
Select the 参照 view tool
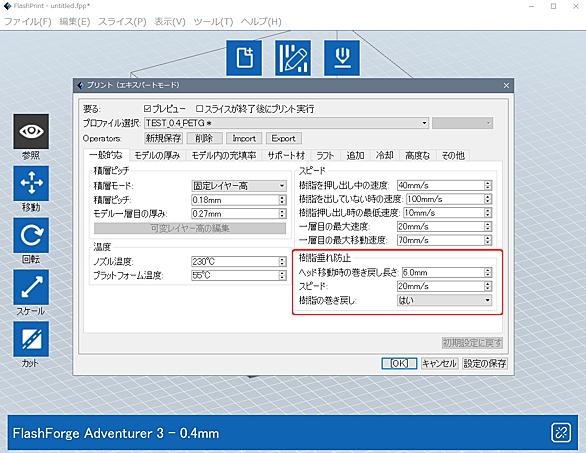click(31, 132)
